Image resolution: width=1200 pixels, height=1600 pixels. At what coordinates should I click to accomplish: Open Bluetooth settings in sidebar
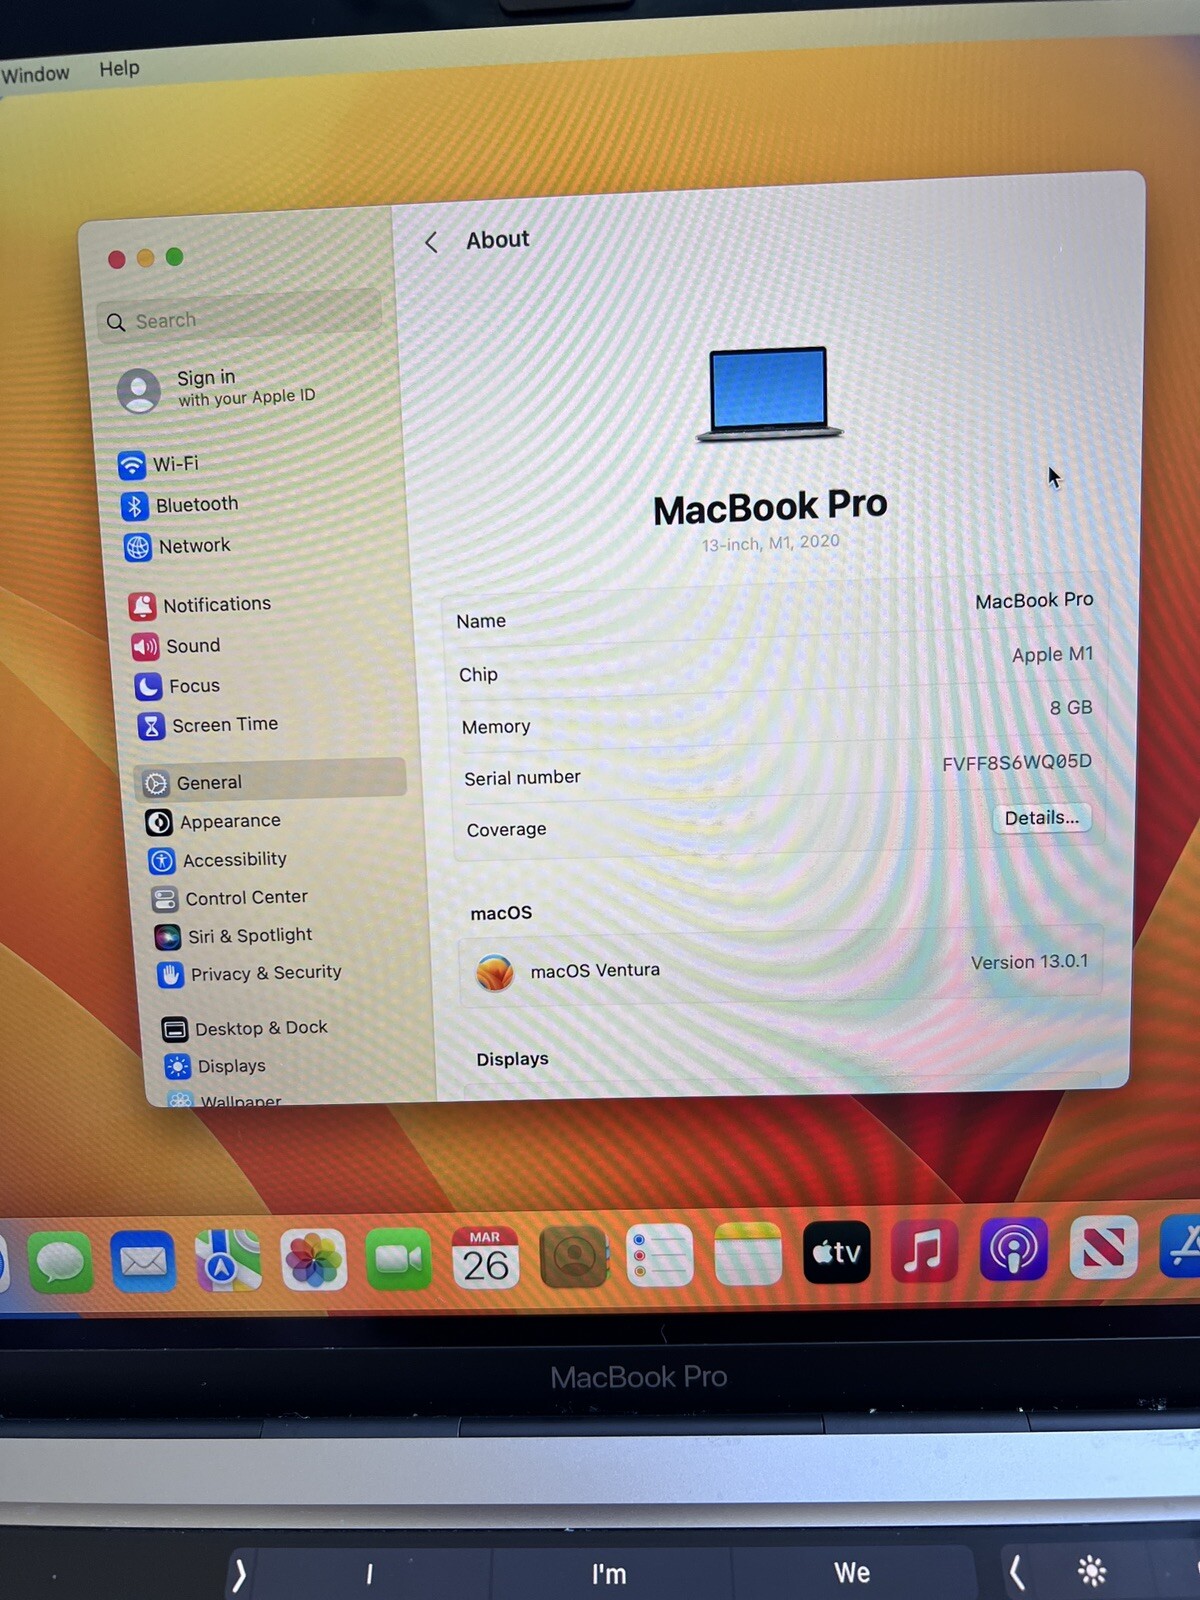click(x=180, y=505)
